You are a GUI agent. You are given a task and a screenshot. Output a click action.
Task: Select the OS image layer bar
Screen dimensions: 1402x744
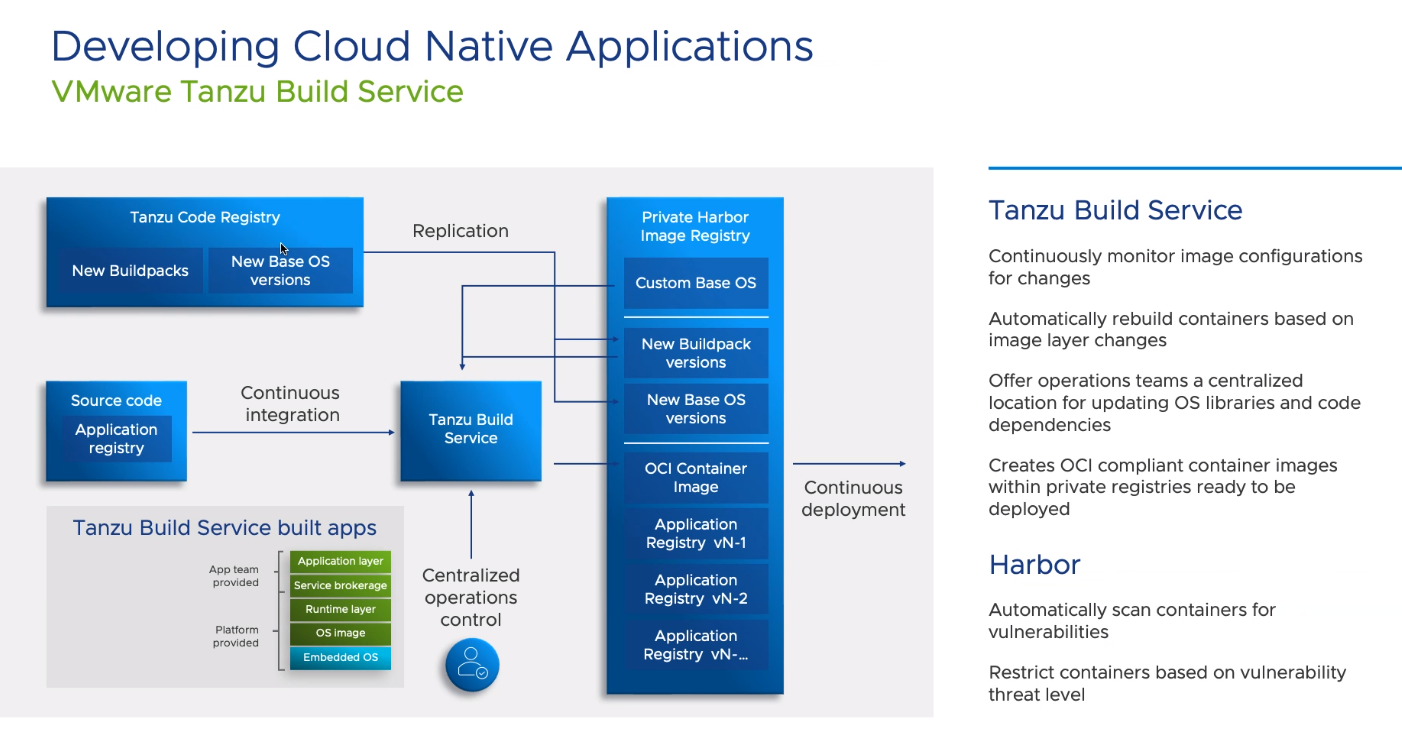coord(340,633)
